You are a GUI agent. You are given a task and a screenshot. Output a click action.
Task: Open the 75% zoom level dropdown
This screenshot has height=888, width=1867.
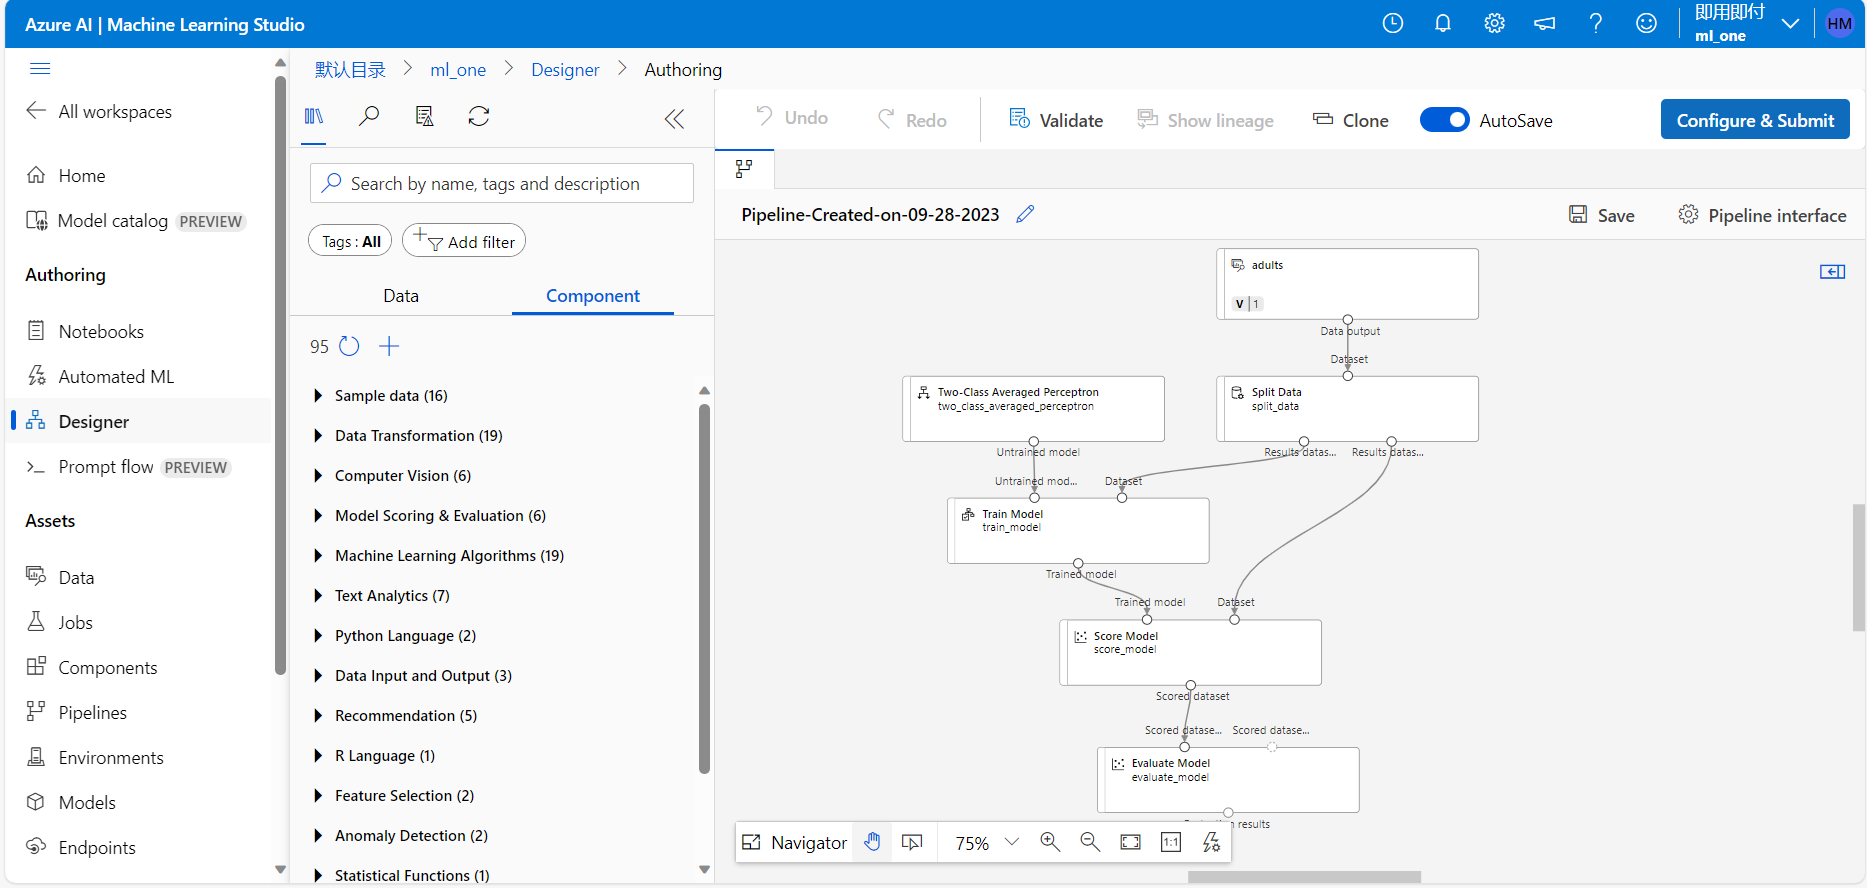pos(1012,842)
